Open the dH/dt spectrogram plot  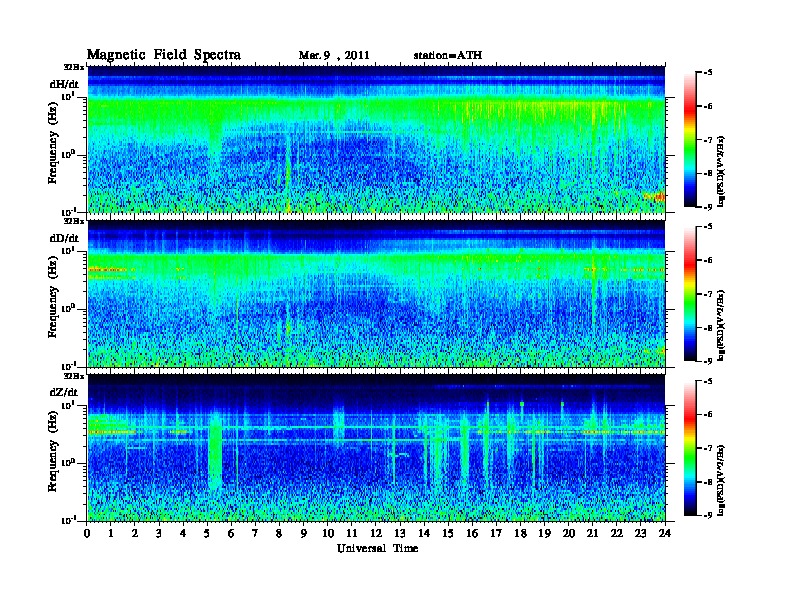(376, 139)
